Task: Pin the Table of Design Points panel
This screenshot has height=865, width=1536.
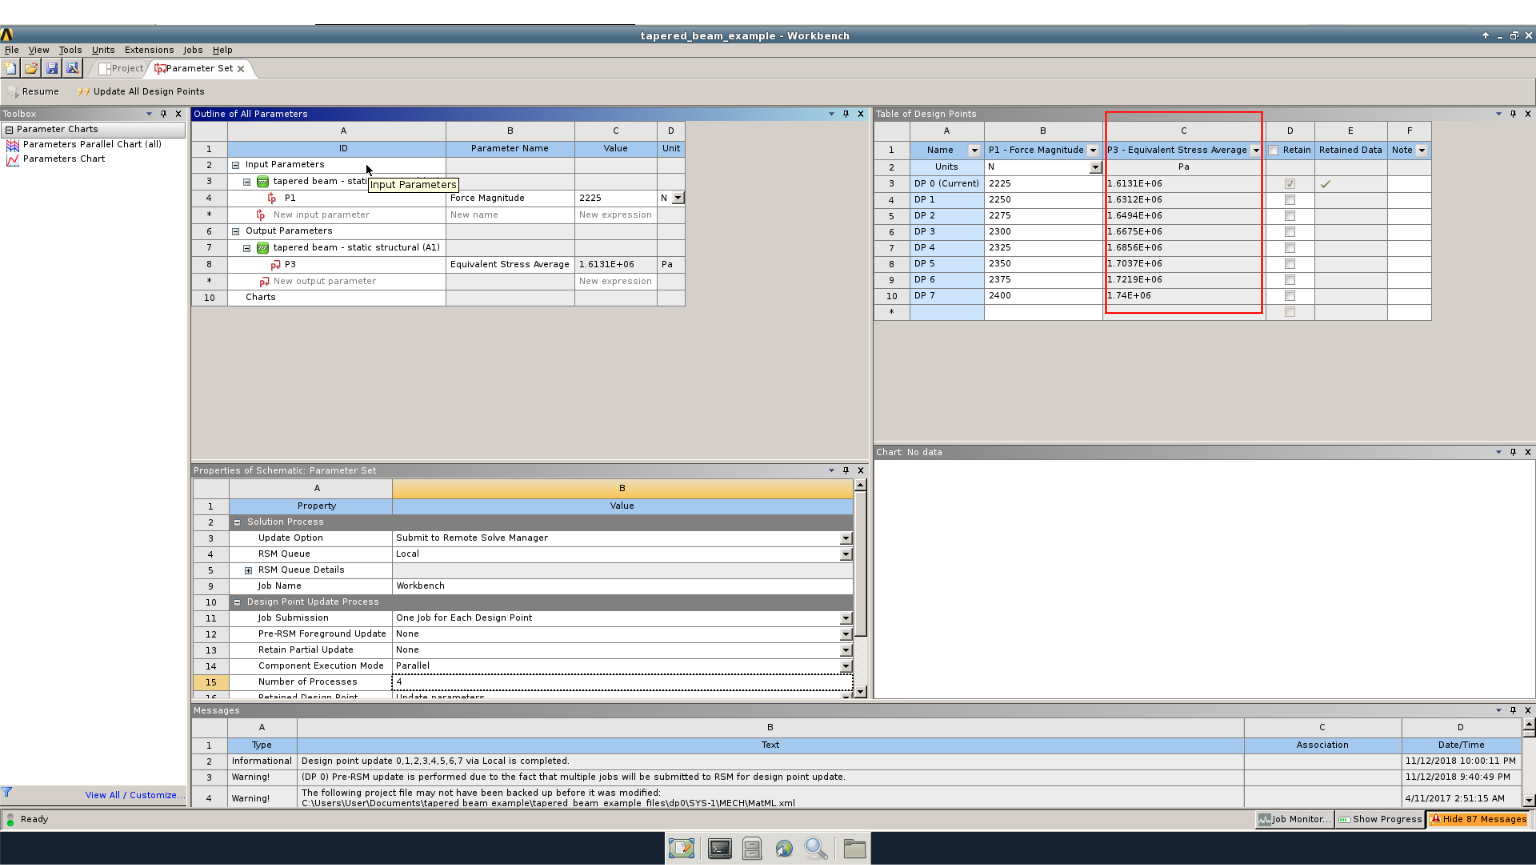Action: click(x=1513, y=114)
